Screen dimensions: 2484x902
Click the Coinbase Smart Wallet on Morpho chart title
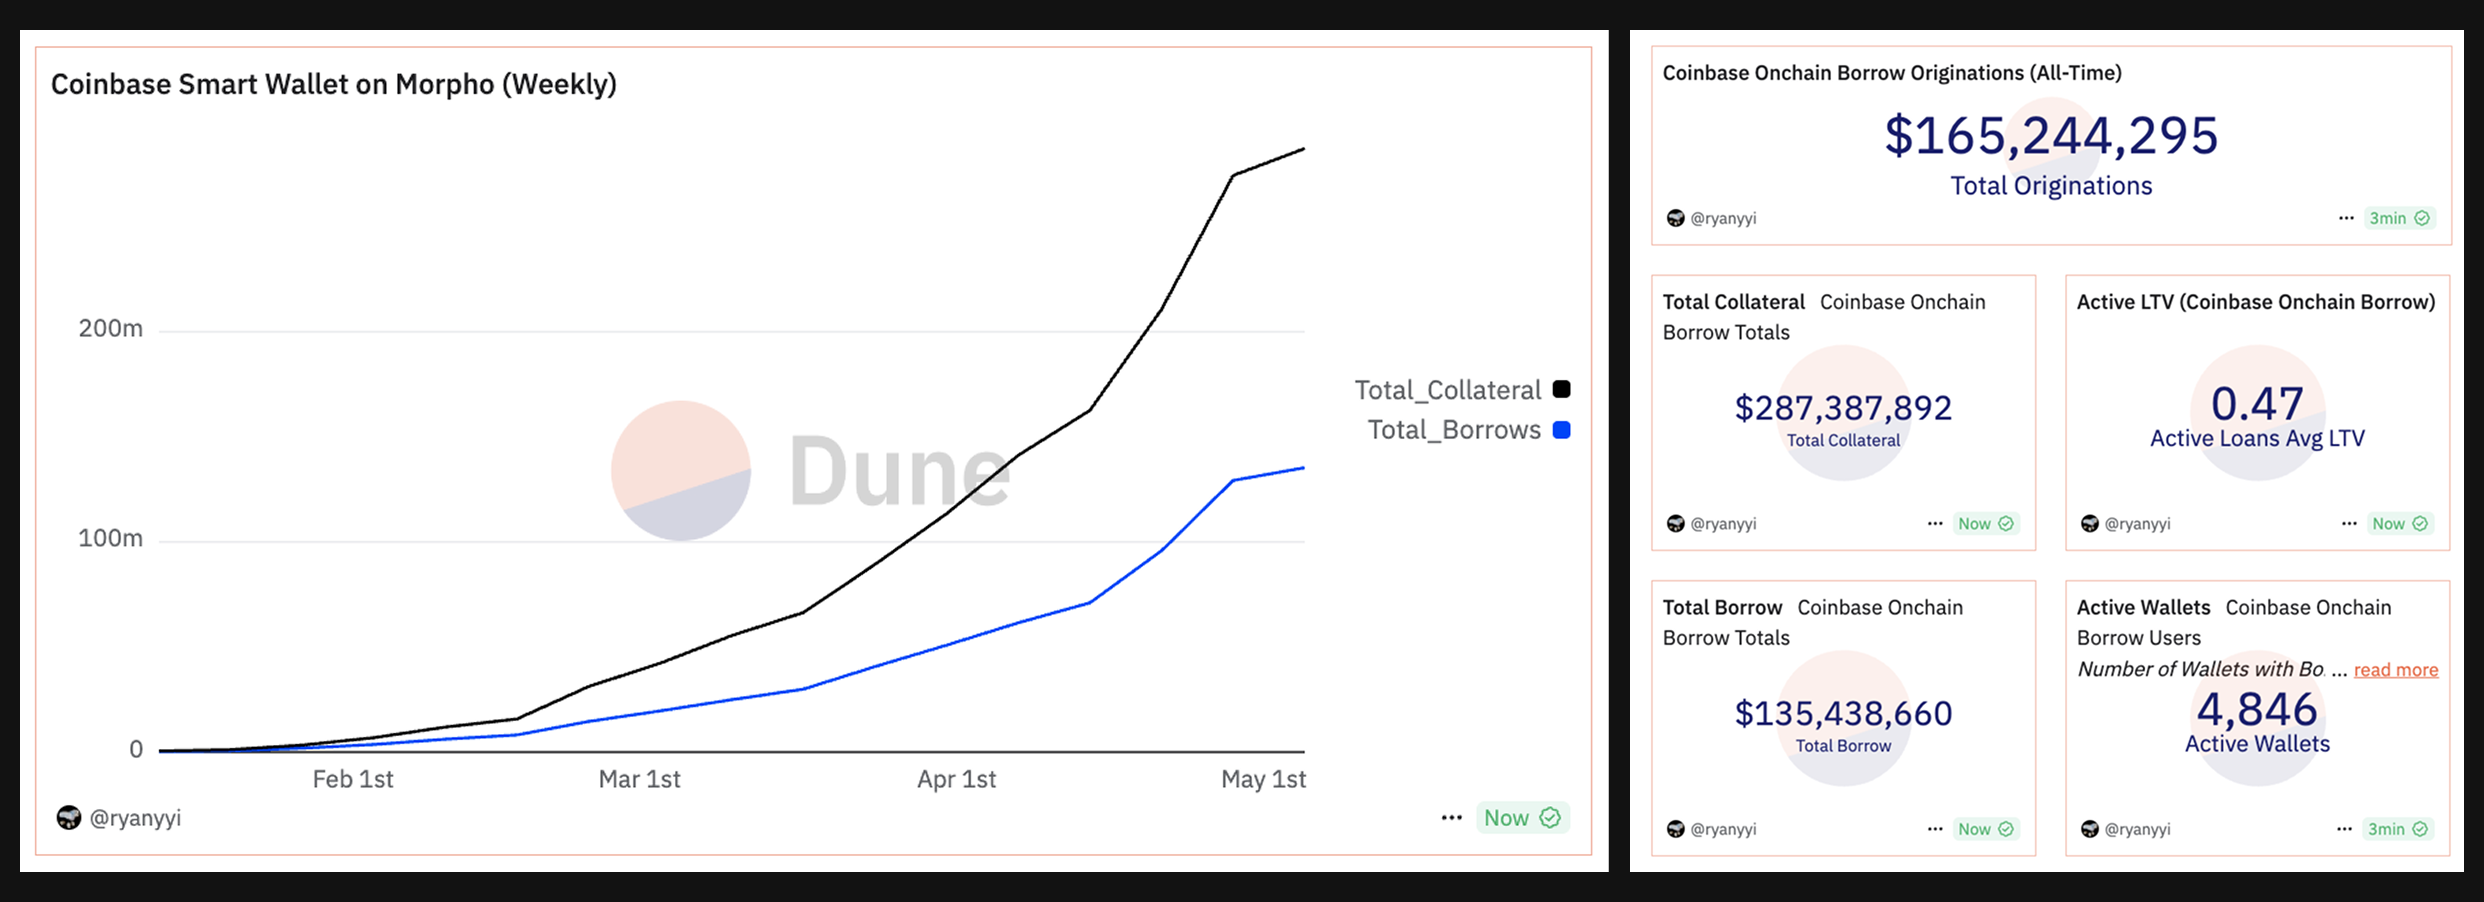[333, 84]
